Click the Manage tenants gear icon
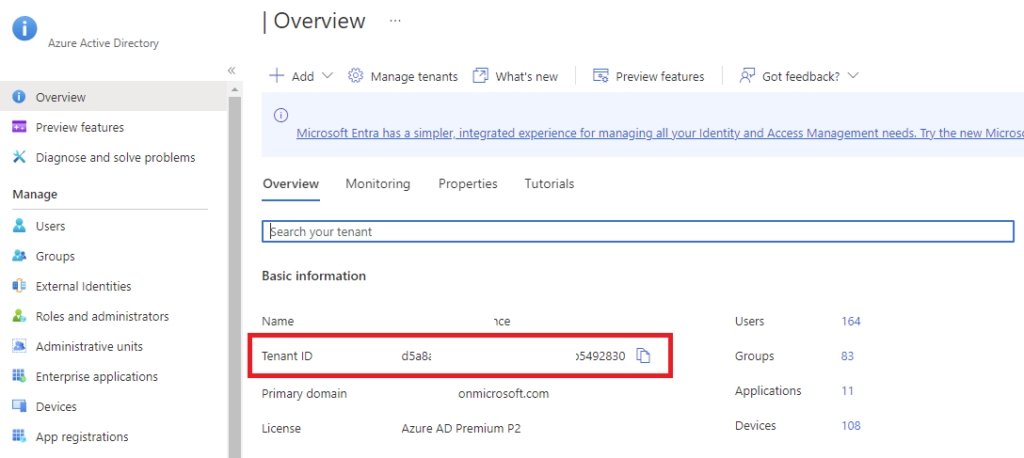Screen dimensions: 1024x458 (355, 76)
